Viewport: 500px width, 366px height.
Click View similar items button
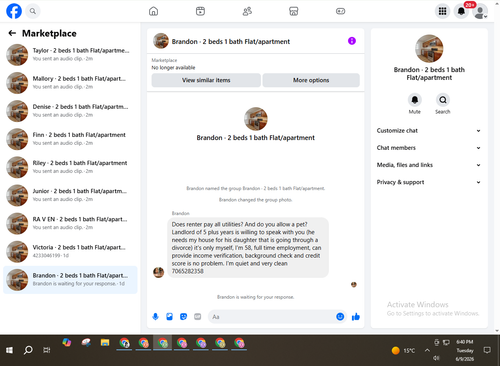(206, 80)
